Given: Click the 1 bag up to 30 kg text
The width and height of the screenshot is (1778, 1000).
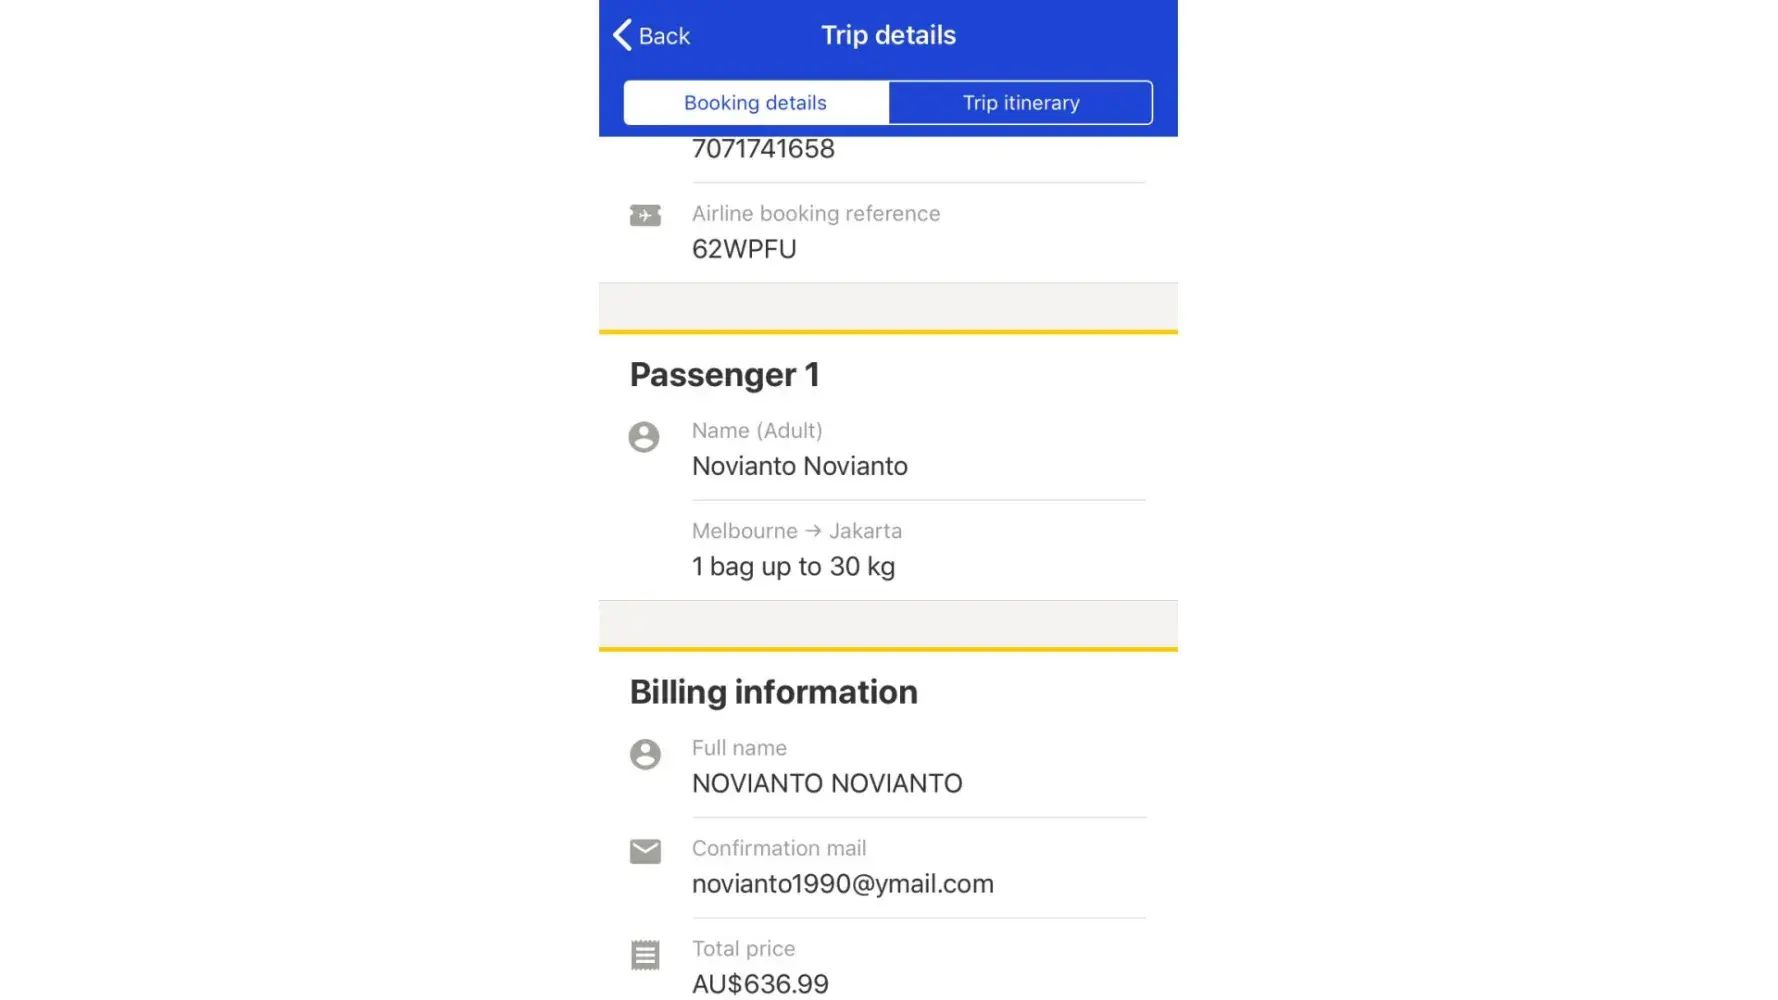Looking at the screenshot, I should coord(793,567).
